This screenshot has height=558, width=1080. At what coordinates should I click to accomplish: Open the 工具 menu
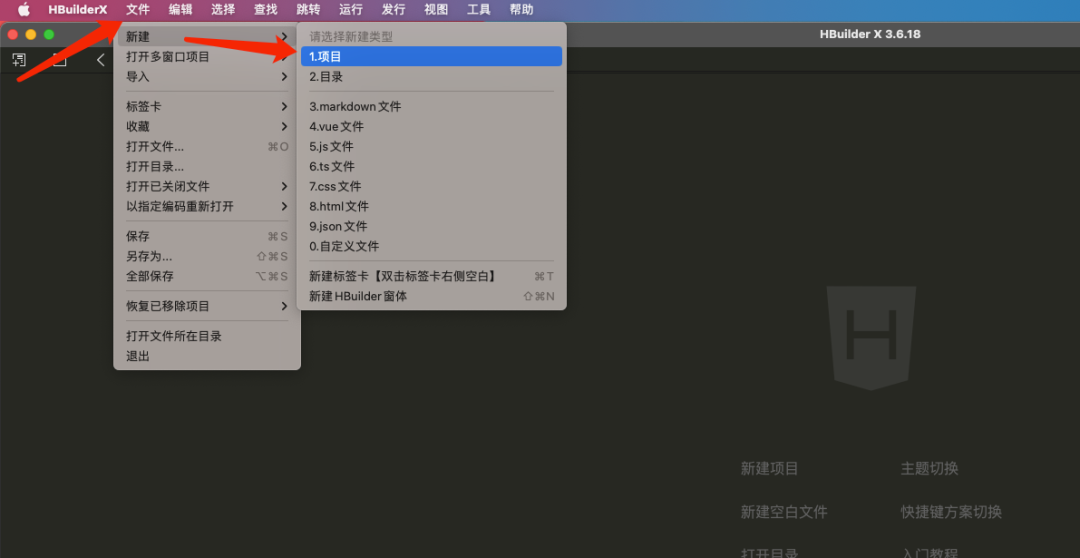pos(479,10)
